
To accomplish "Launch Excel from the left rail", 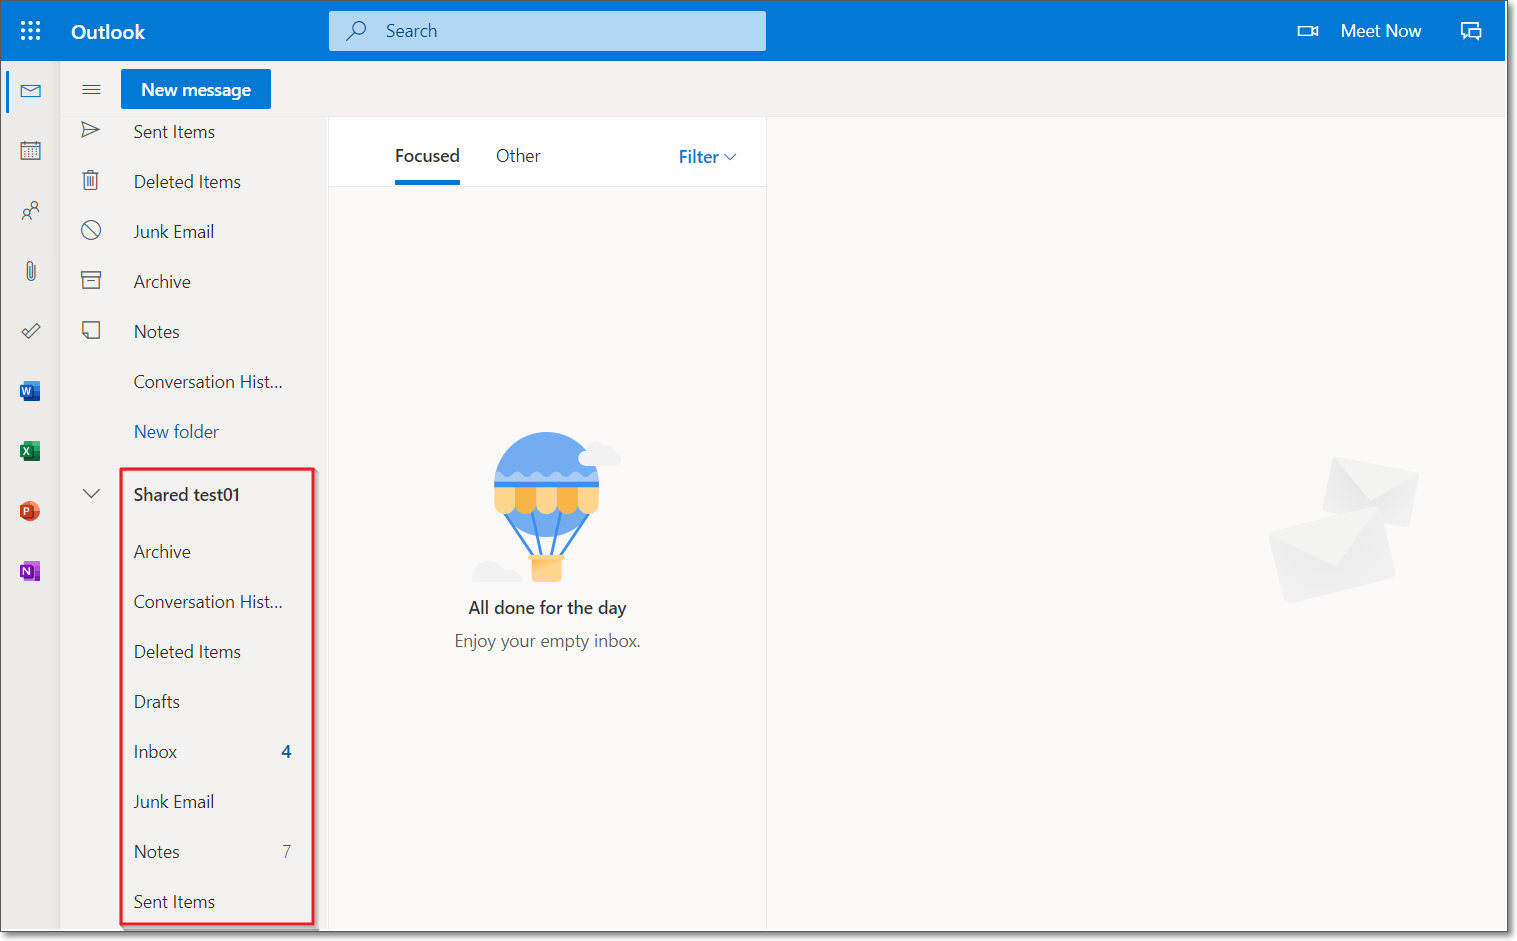I will (x=30, y=451).
